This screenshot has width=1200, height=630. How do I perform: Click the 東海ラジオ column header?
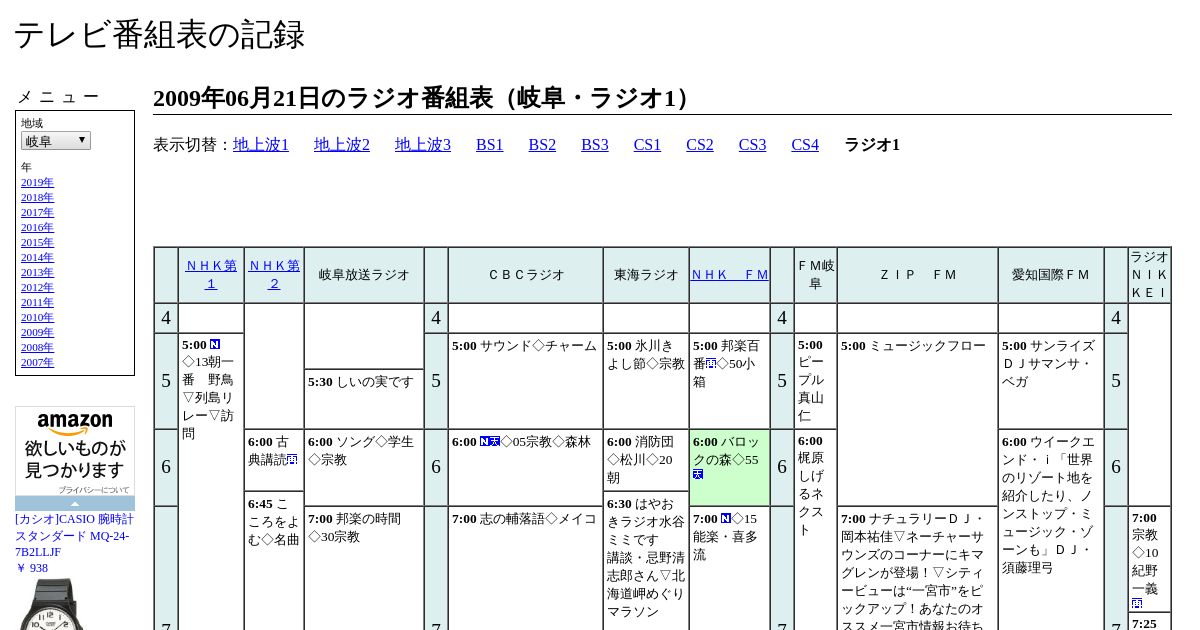646,275
